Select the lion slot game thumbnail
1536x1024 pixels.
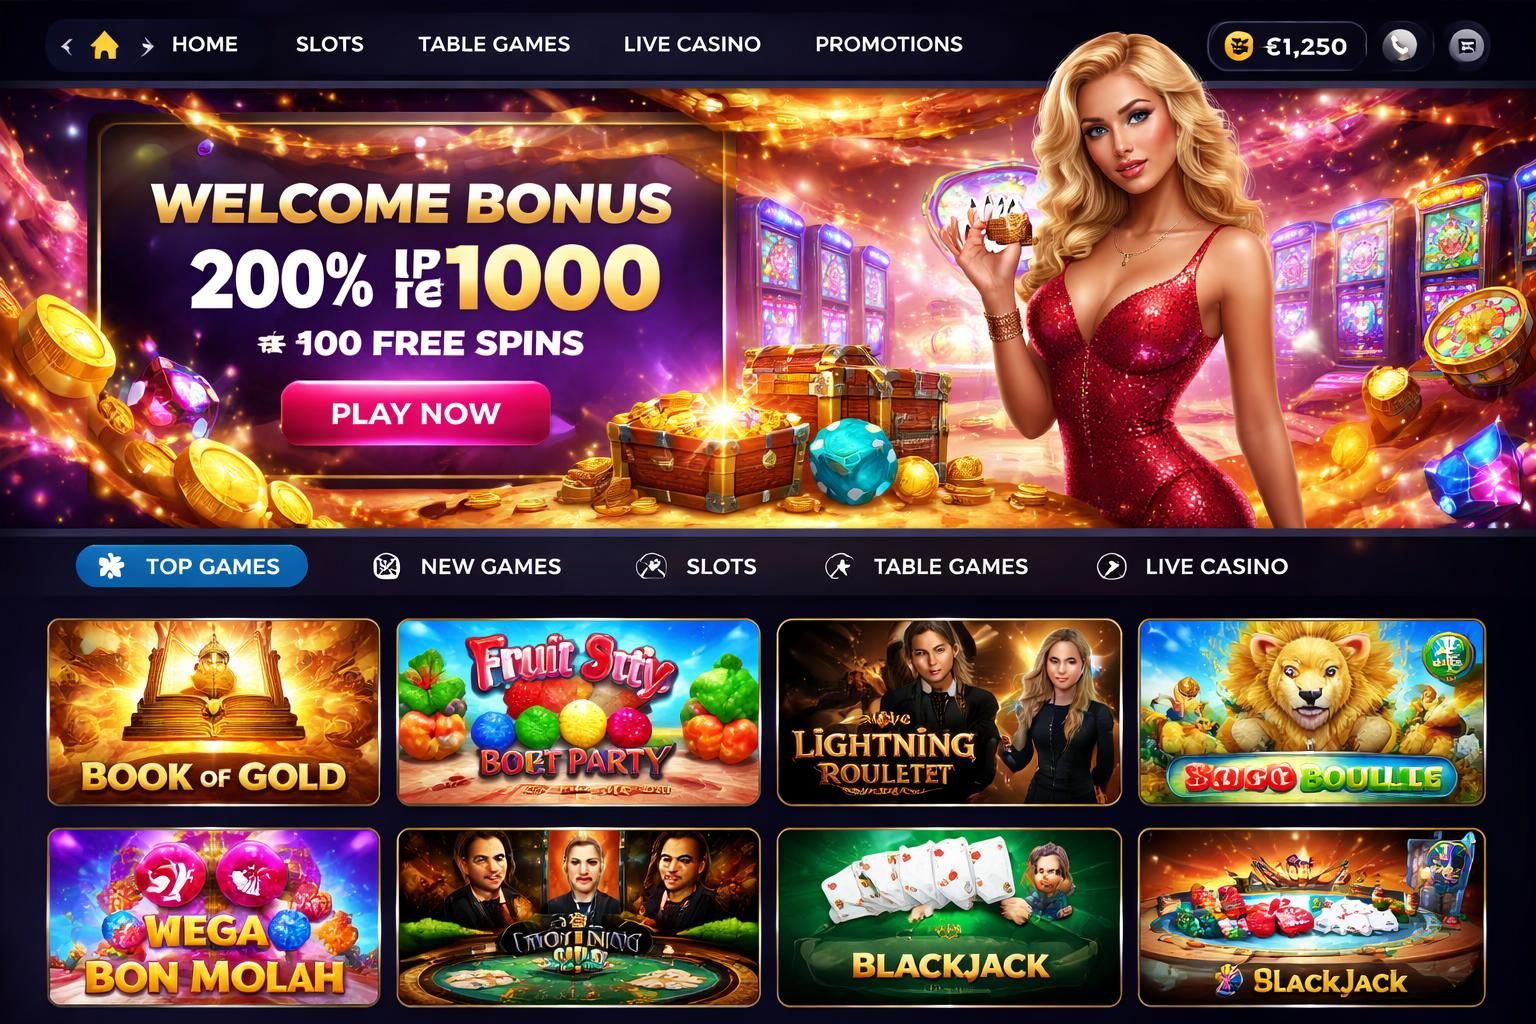[1312, 712]
